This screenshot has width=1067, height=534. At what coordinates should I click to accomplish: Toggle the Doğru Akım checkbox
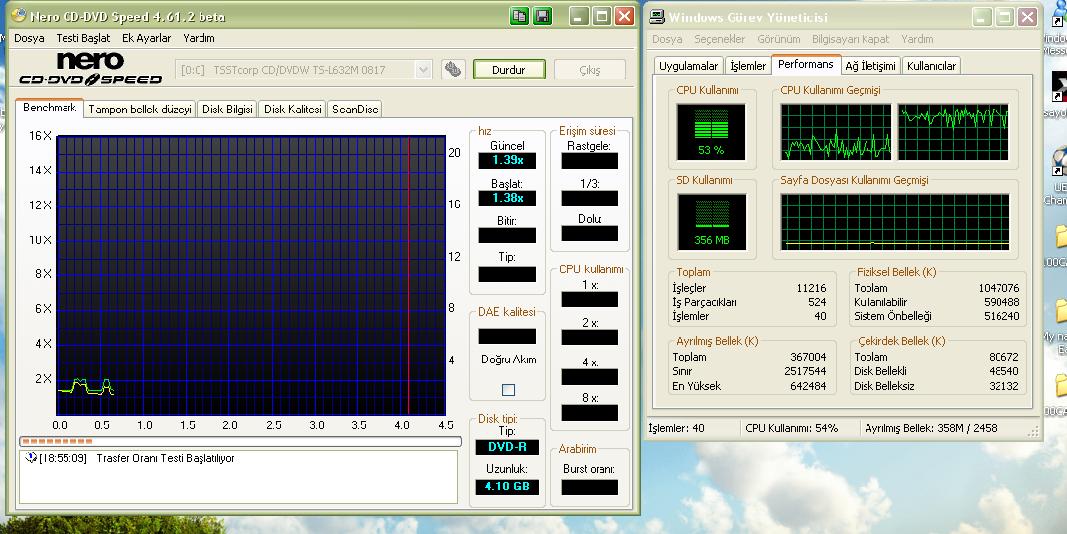click(x=508, y=390)
